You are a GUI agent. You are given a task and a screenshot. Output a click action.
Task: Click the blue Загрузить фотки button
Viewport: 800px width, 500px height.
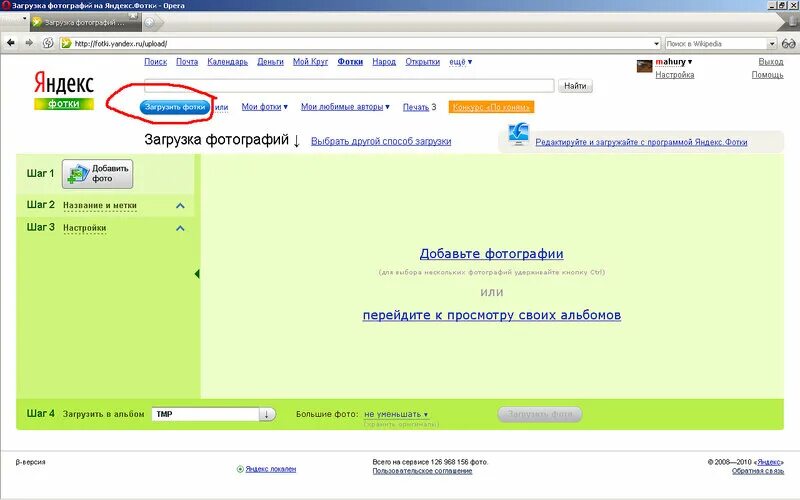[175, 107]
